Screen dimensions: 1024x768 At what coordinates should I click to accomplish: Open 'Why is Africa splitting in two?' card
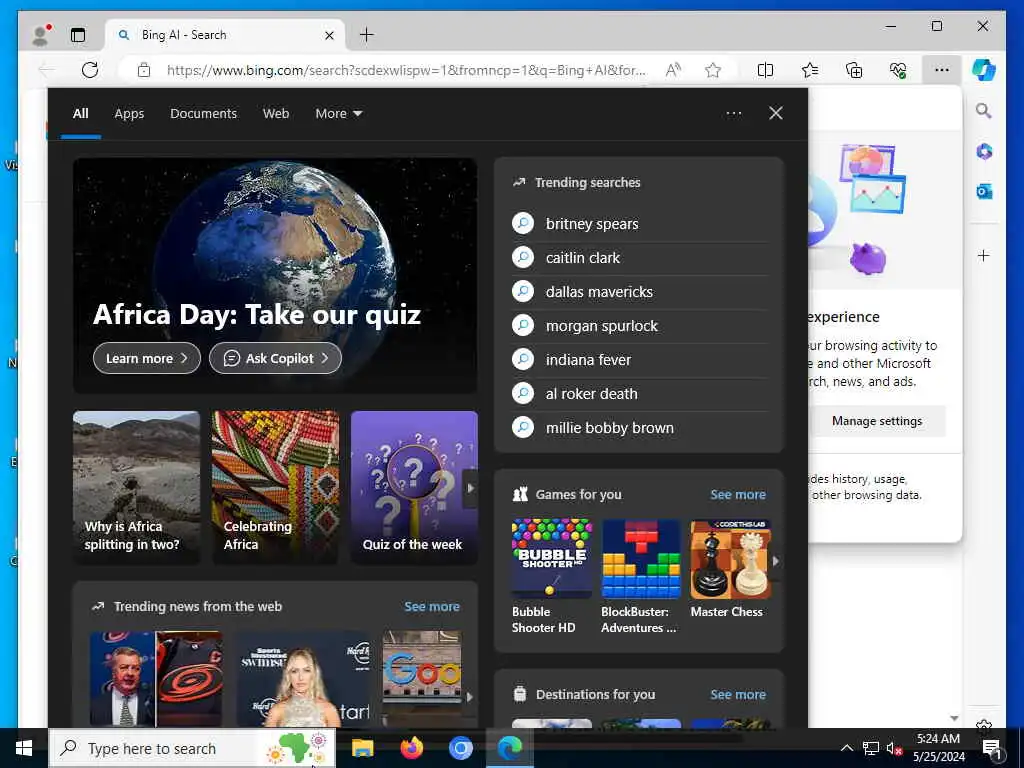tap(136, 487)
